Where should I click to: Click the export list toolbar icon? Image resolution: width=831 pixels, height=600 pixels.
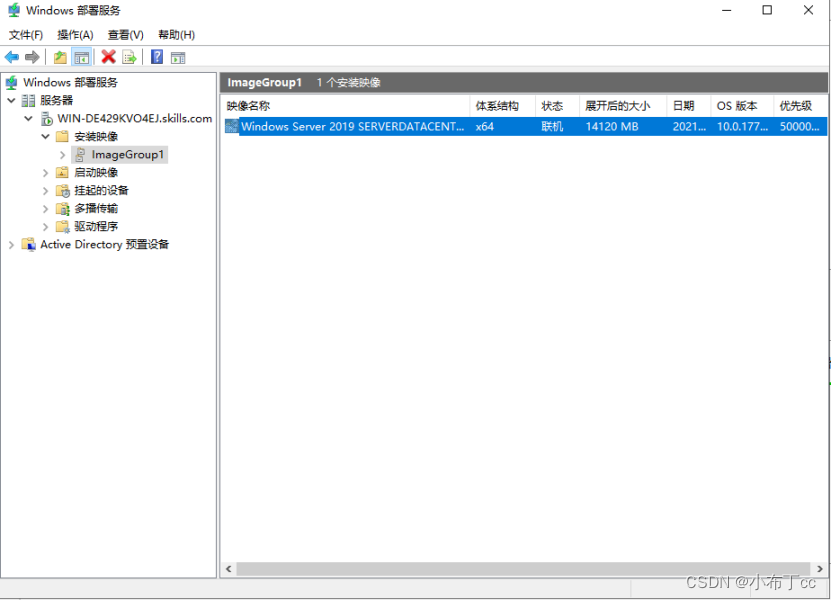(x=129, y=57)
